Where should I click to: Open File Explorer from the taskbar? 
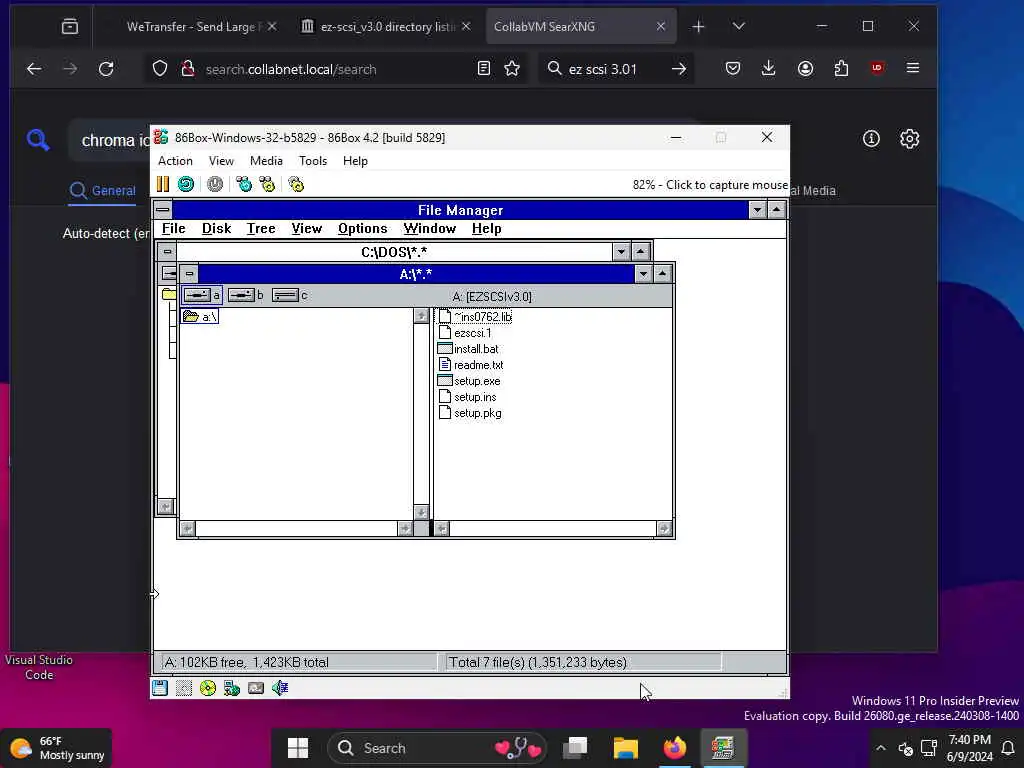tap(626, 748)
